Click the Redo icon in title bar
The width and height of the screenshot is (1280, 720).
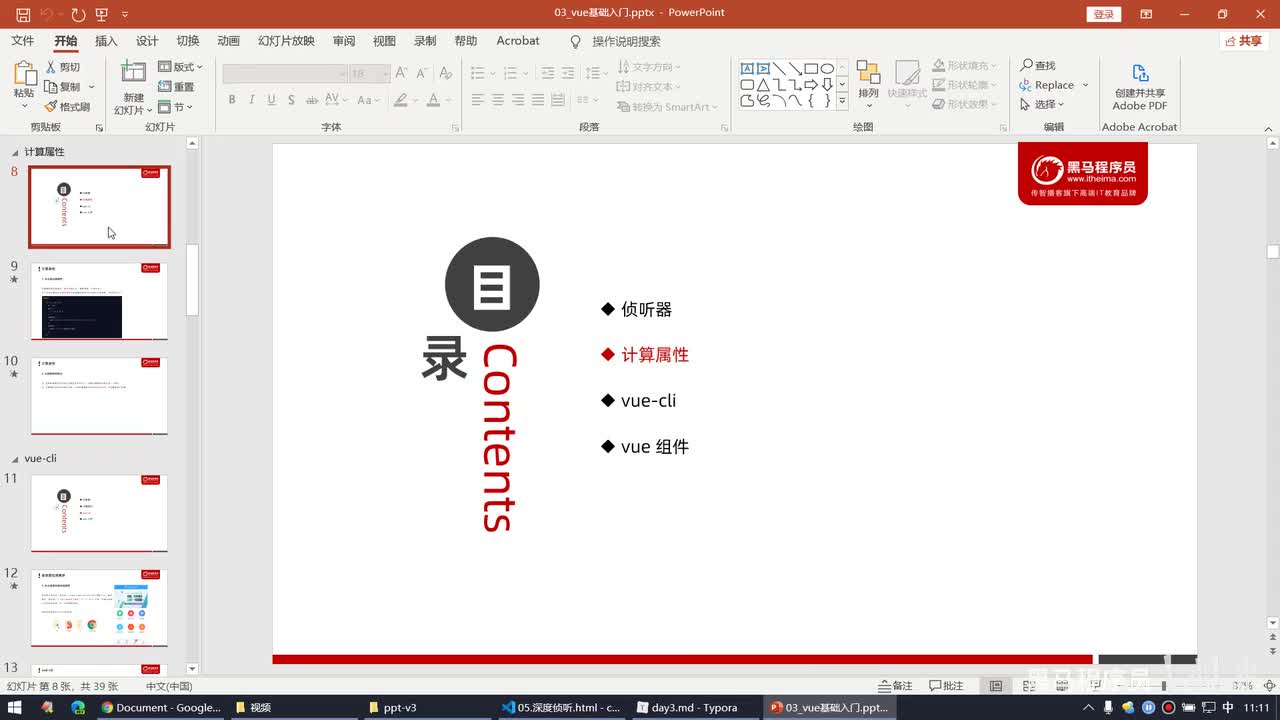tap(78, 14)
